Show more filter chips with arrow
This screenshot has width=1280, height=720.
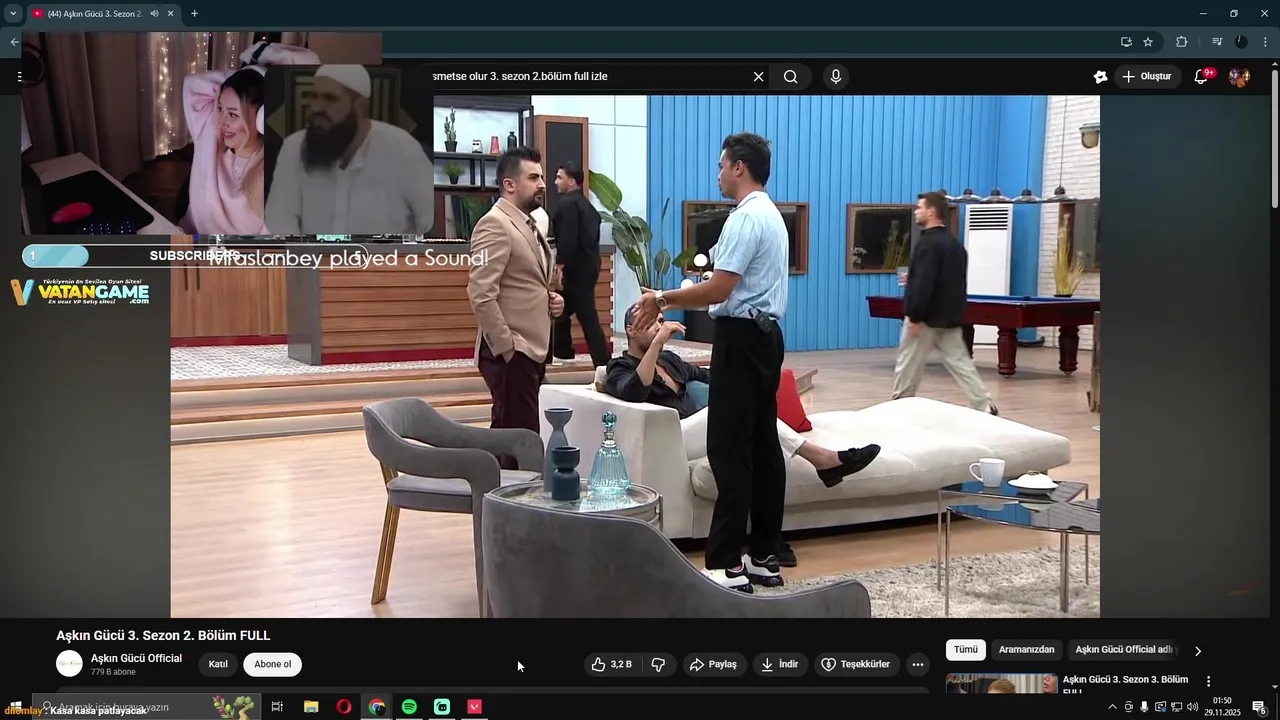click(x=1198, y=651)
